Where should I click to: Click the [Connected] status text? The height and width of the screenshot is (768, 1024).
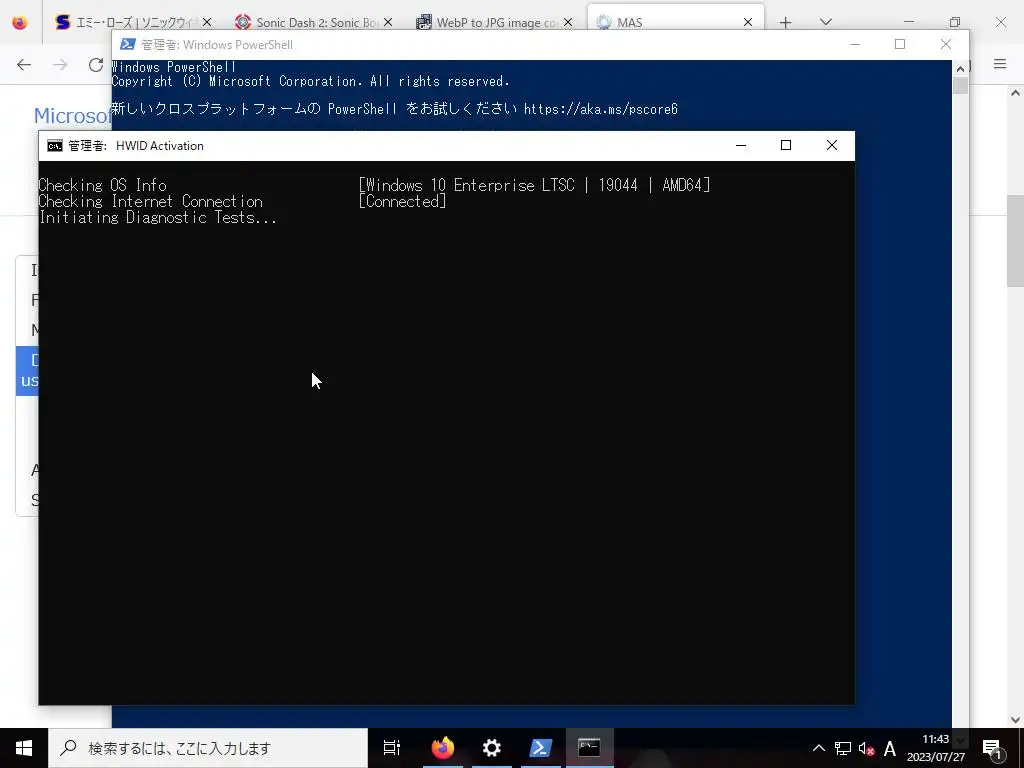[x=402, y=201]
